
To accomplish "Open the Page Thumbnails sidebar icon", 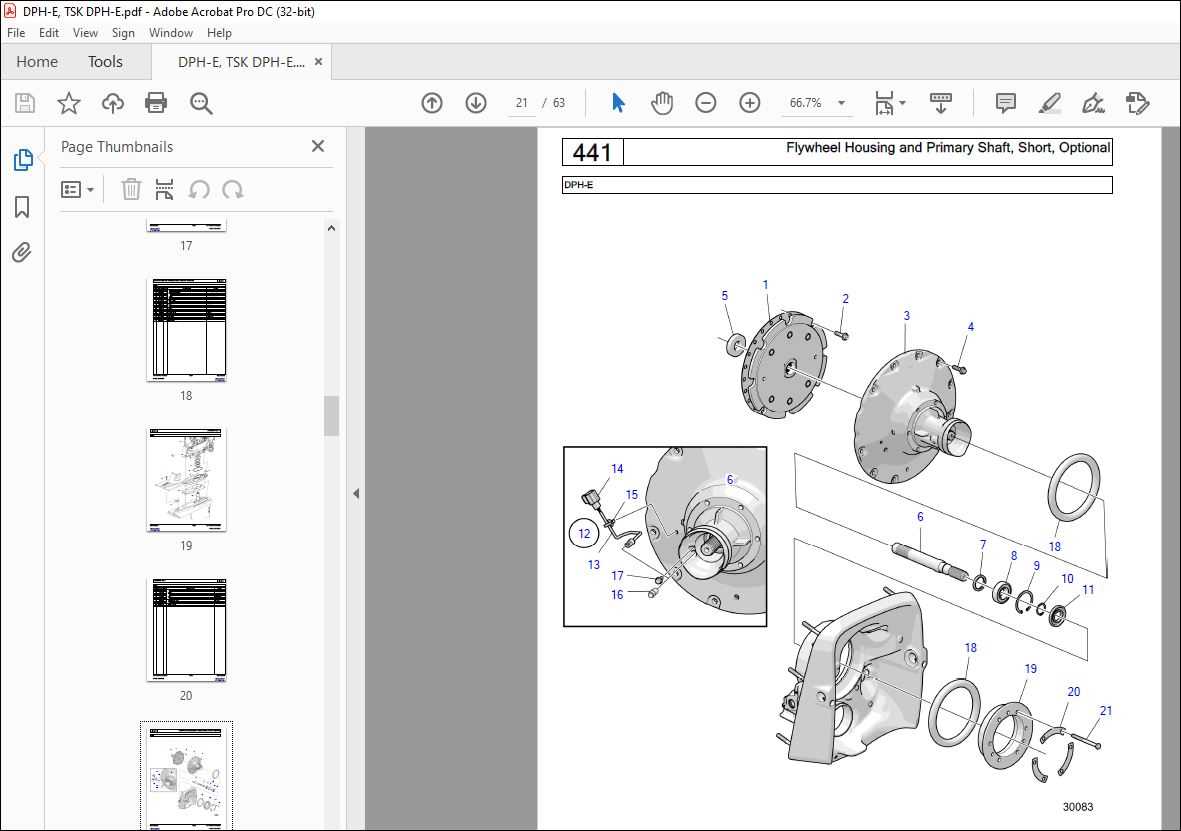I will 23,160.
